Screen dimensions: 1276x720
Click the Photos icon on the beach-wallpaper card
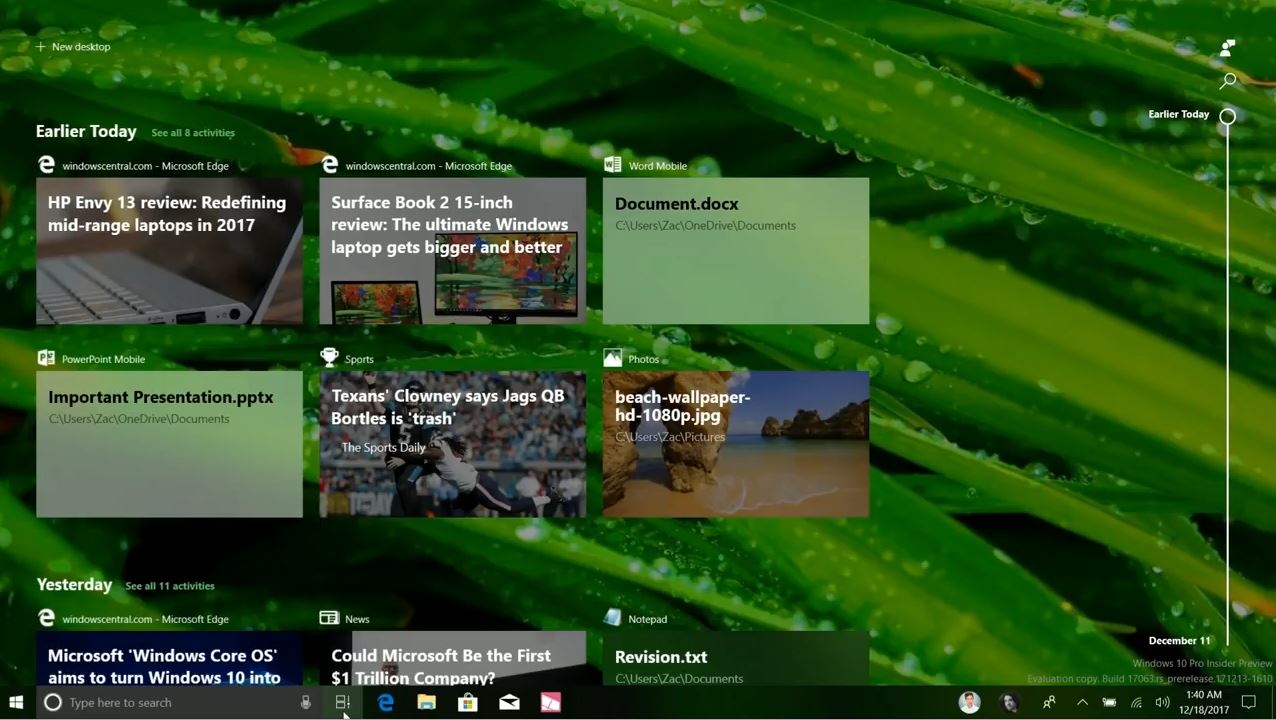(612, 357)
